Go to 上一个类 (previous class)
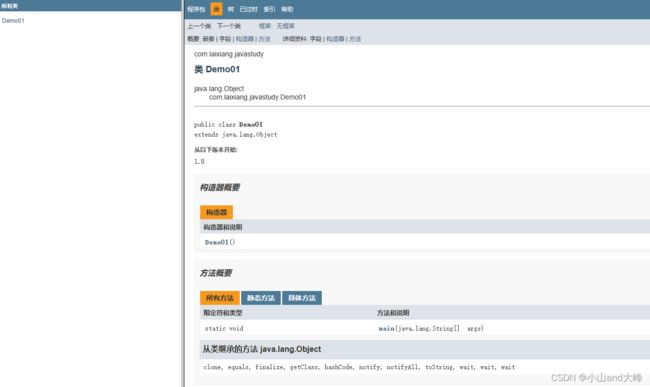Screen dimensions: 650x387 coord(199,26)
